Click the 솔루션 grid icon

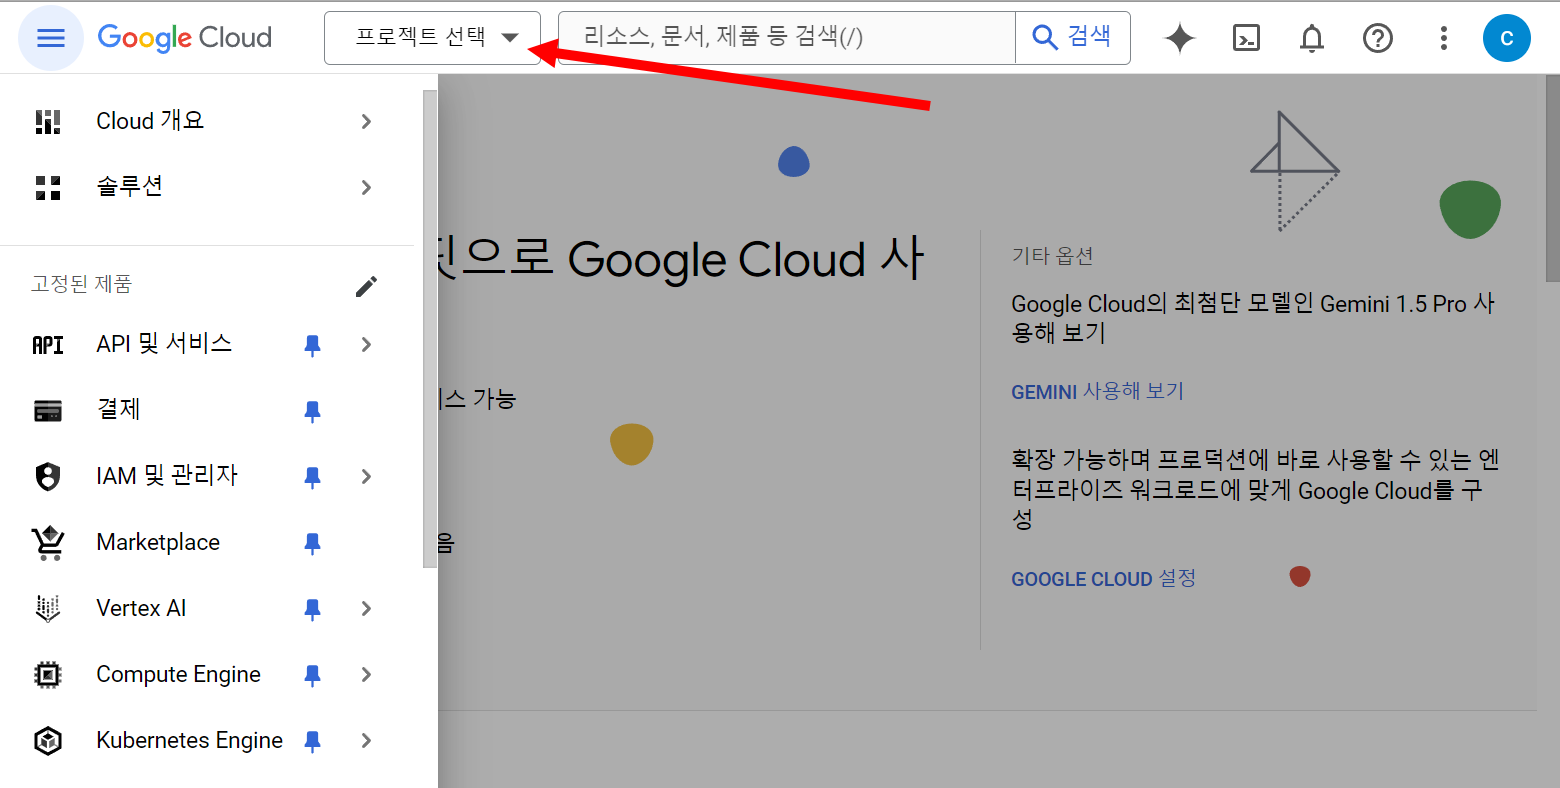tap(48, 188)
